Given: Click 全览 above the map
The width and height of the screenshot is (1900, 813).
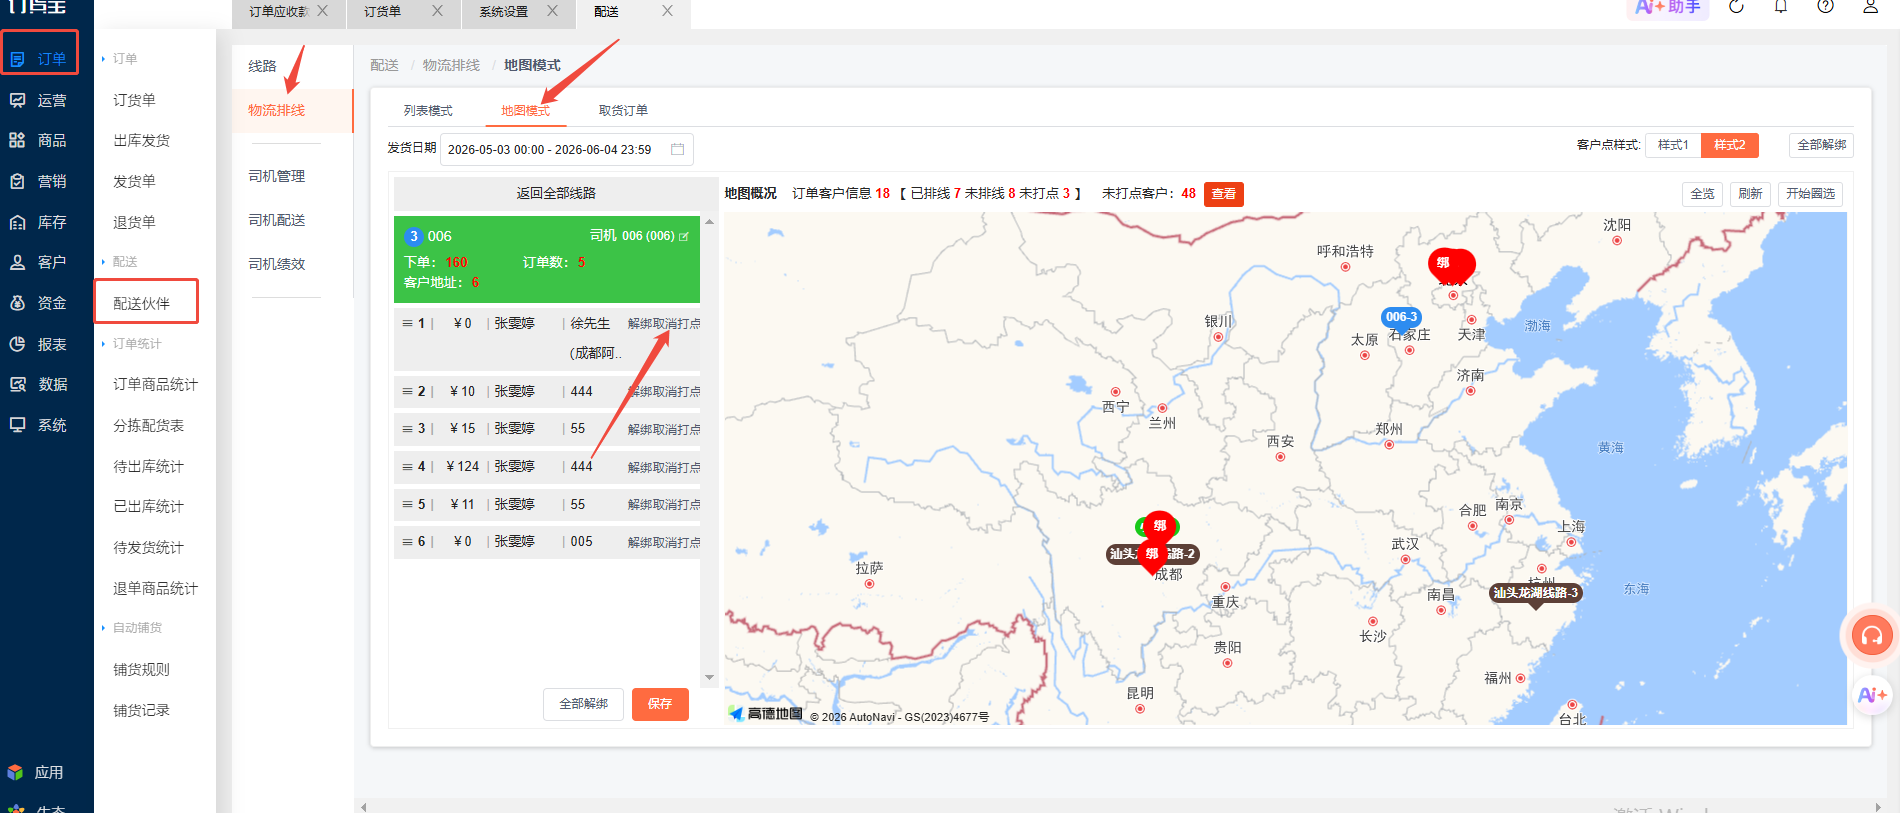Looking at the screenshot, I should point(1702,194).
